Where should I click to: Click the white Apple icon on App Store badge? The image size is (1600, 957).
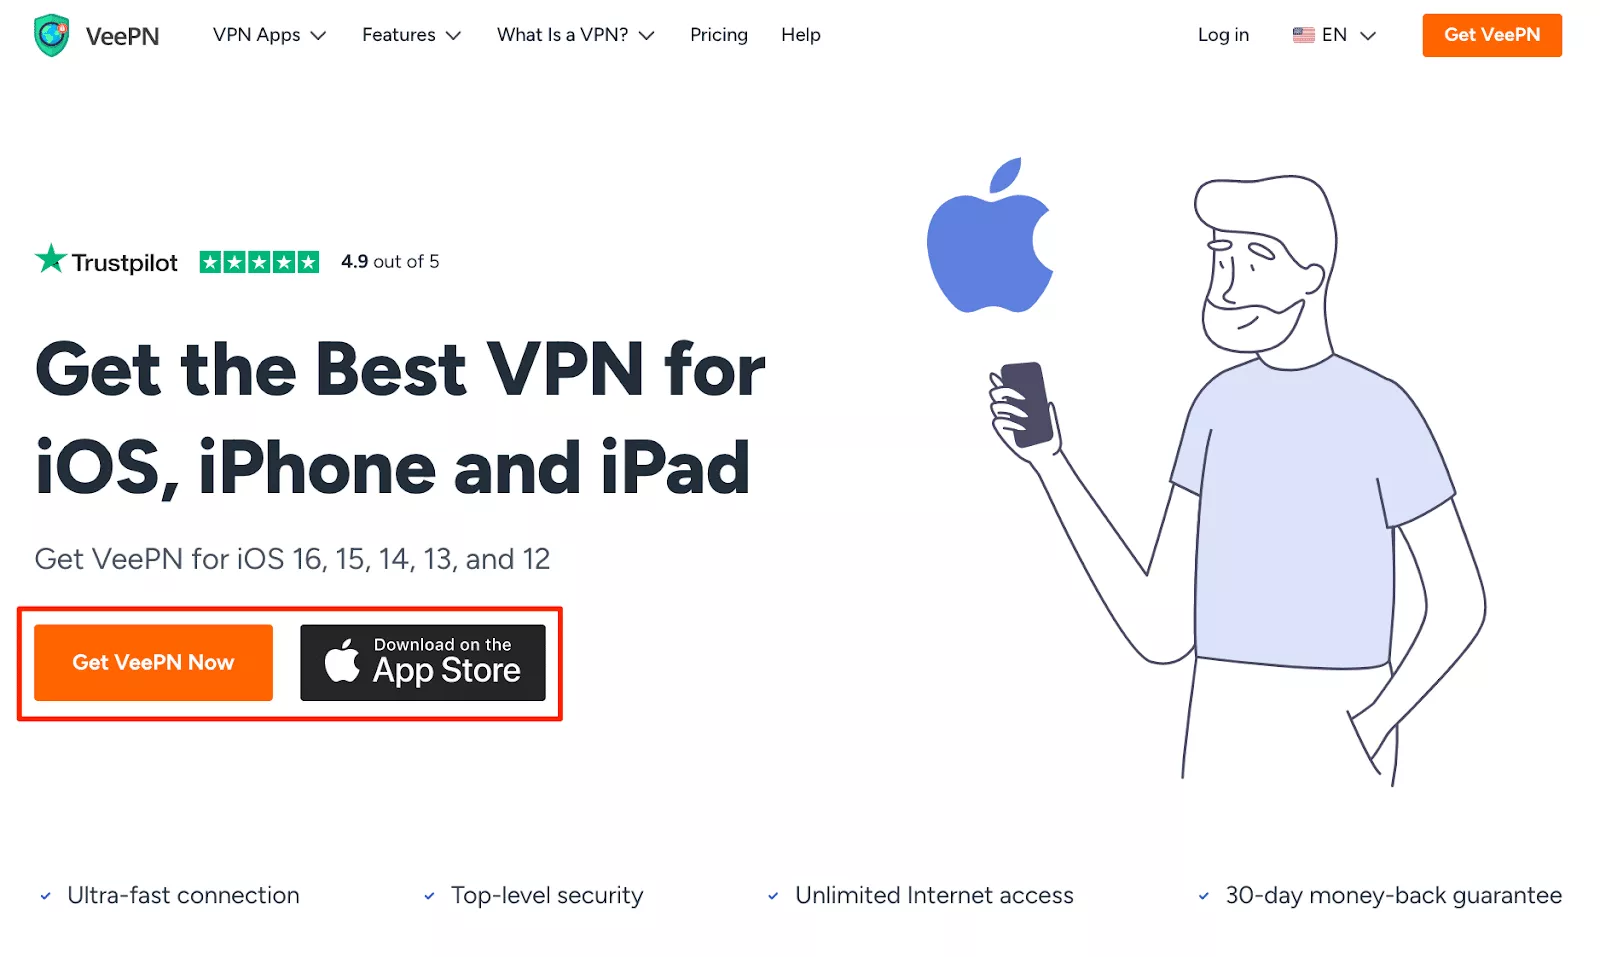point(342,661)
